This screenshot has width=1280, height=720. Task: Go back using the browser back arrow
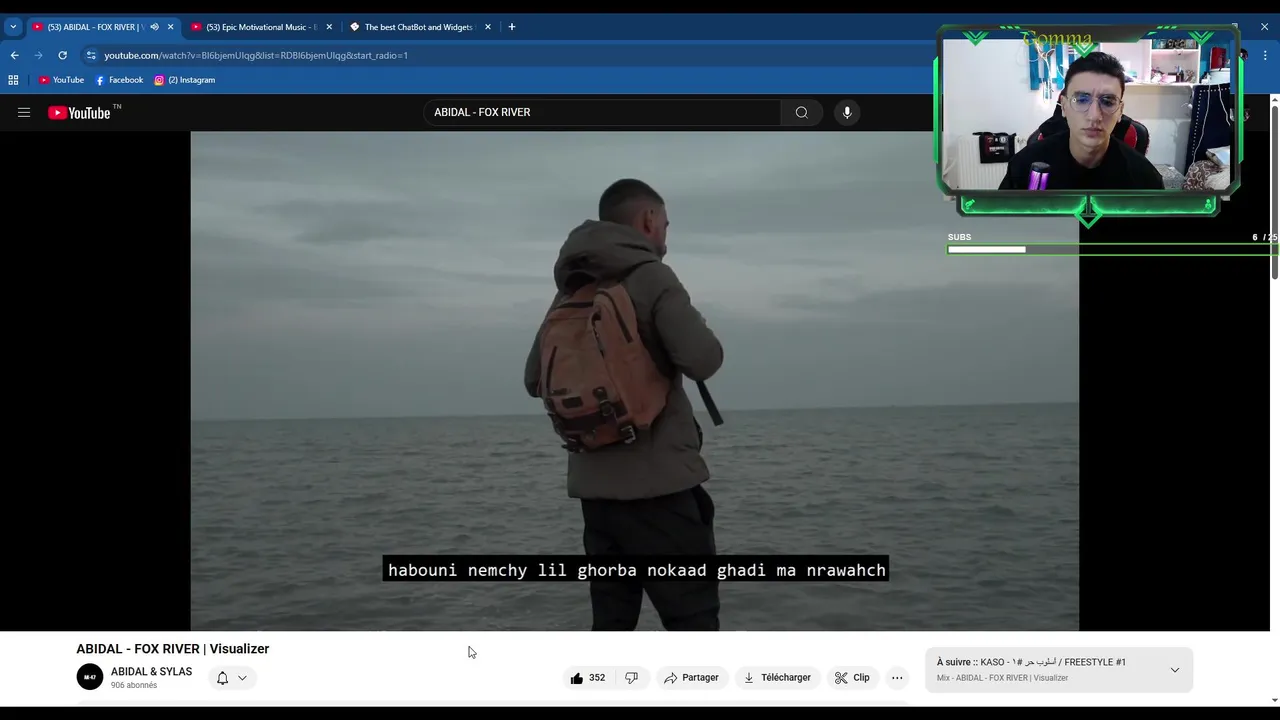click(x=14, y=55)
